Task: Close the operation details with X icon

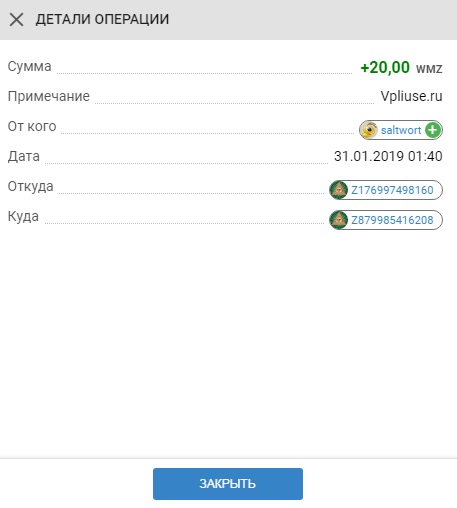Action: [16, 19]
